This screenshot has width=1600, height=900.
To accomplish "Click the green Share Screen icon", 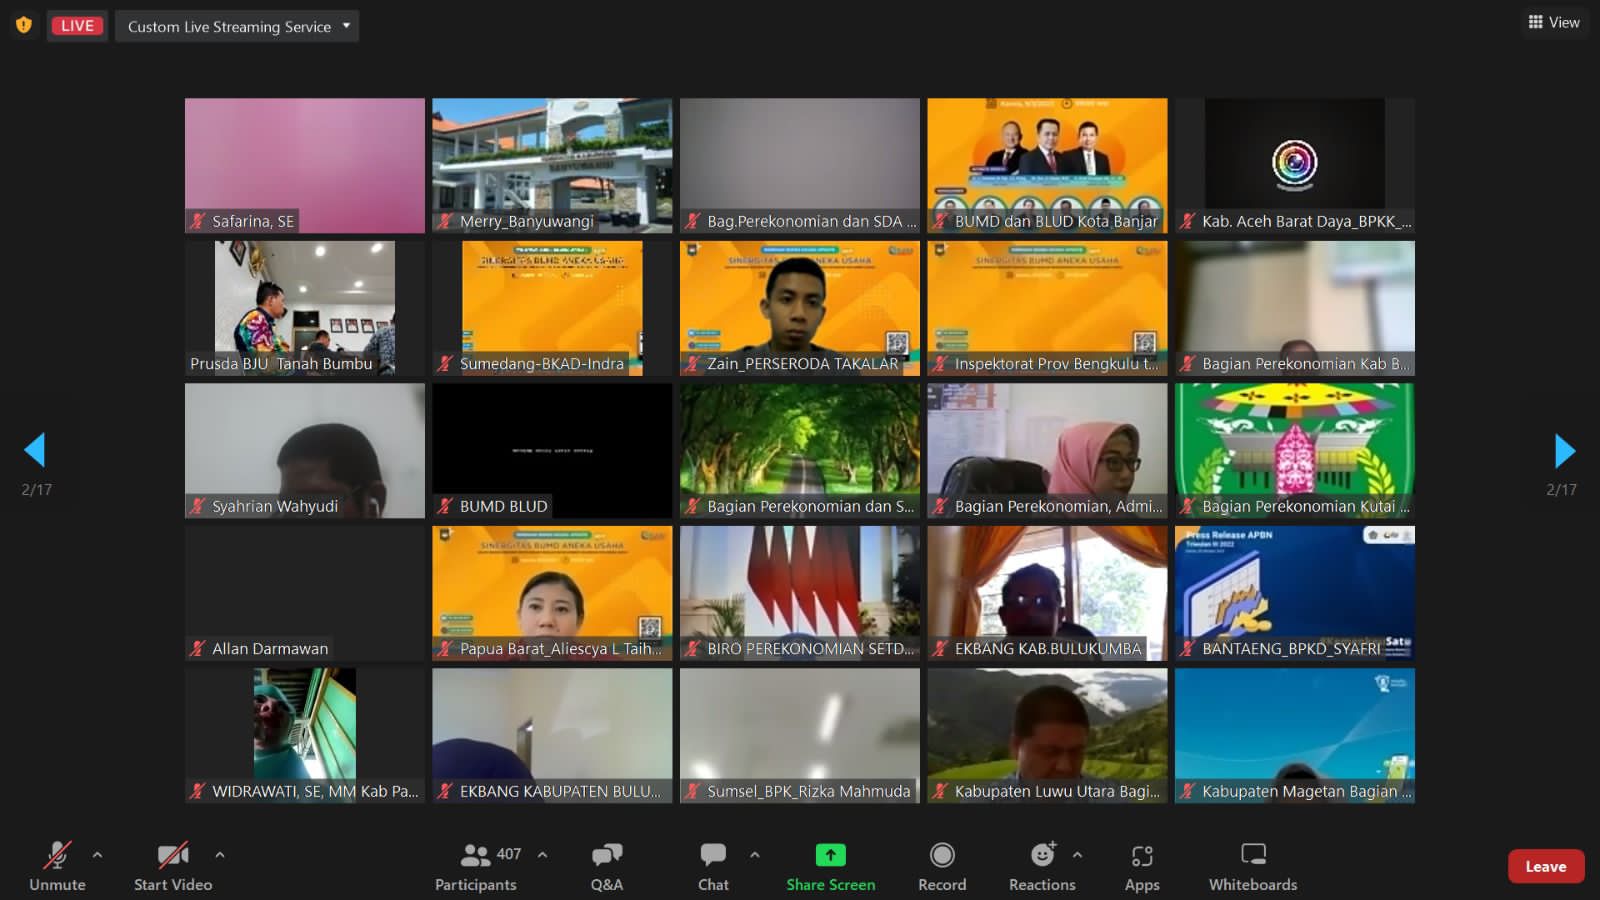I will [x=830, y=855].
